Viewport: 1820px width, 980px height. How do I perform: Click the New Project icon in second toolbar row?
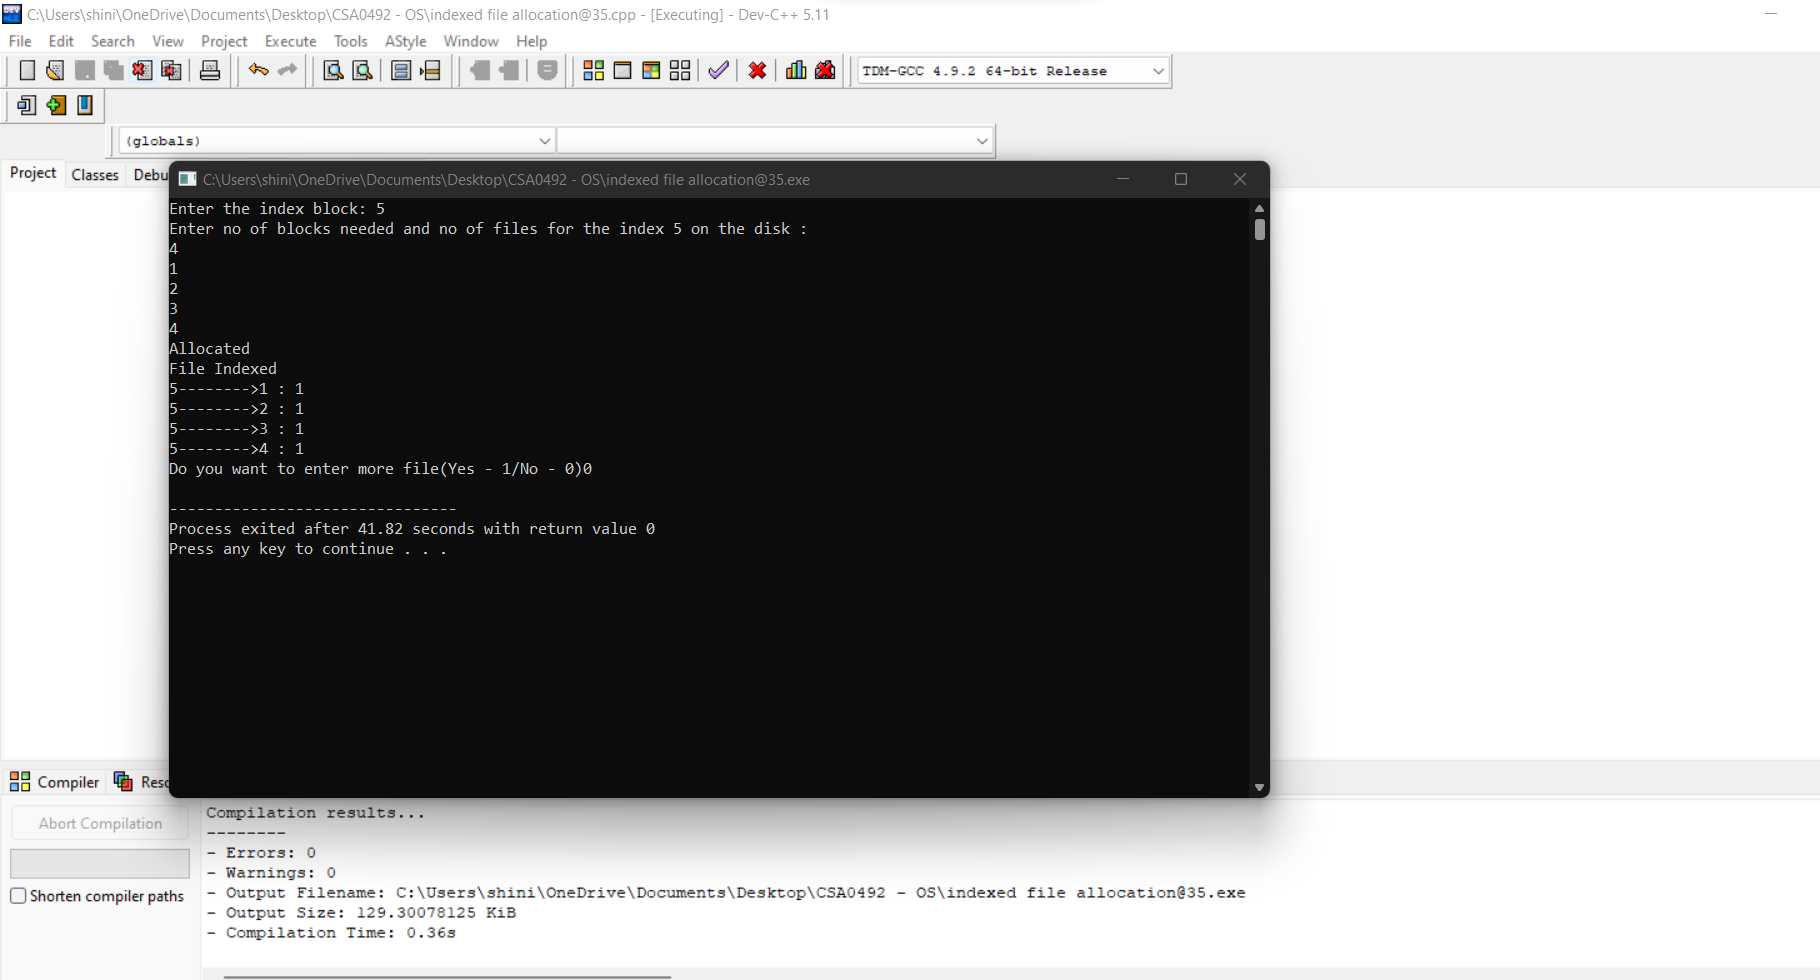coord(26,105)
